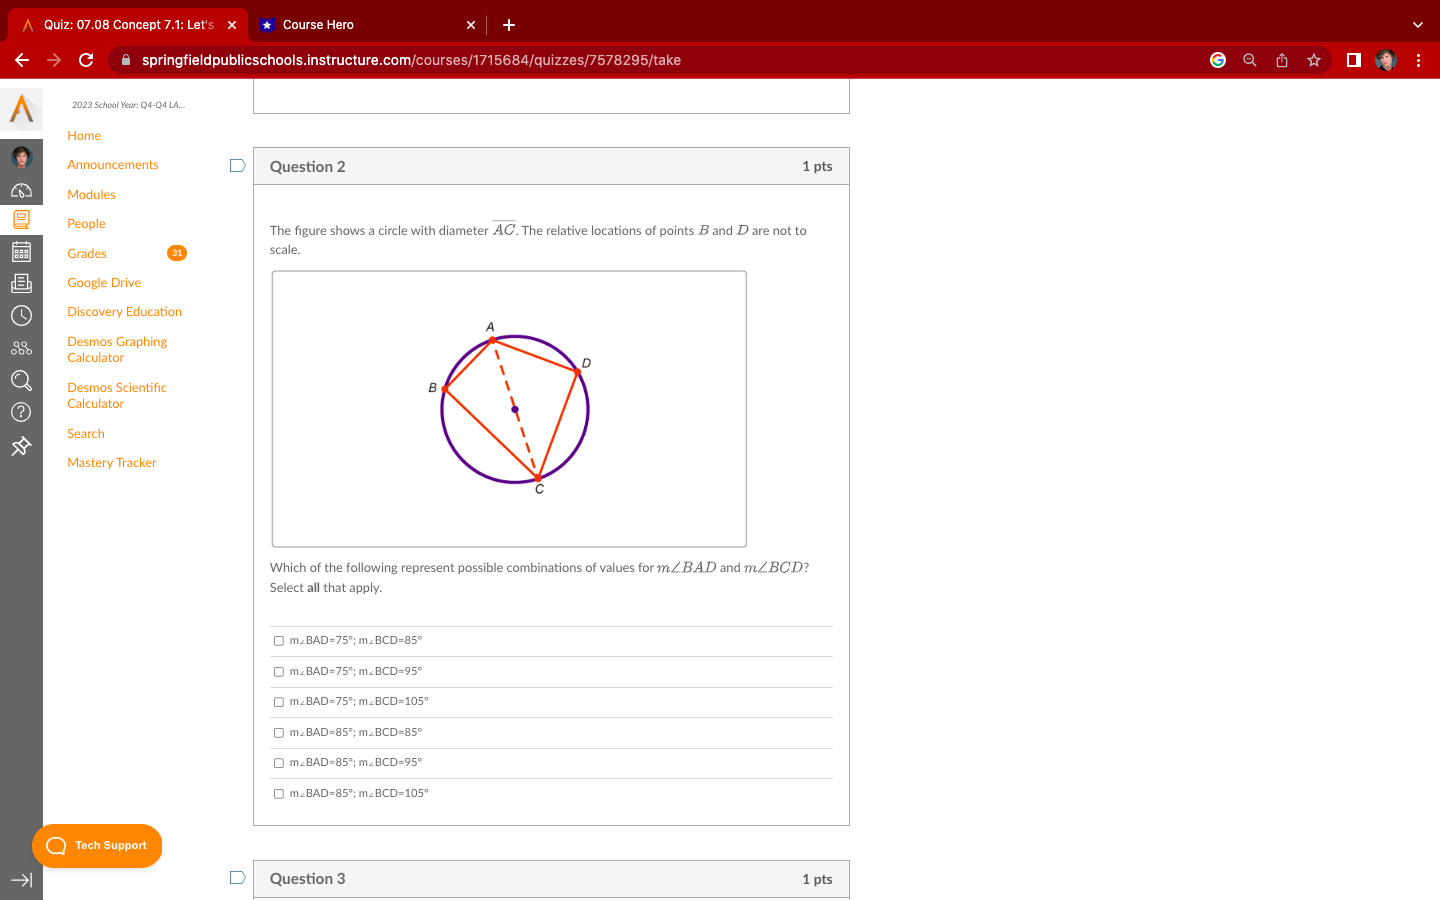Open Search in course navigation
The width and height of the screenshot is (1440, 900).
(86, 434)
